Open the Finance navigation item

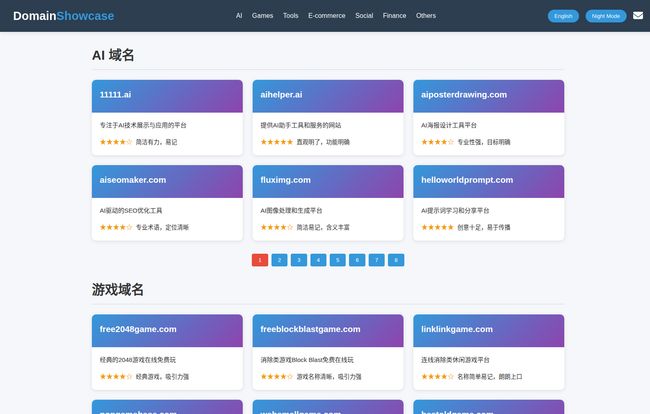pos(394,16)
